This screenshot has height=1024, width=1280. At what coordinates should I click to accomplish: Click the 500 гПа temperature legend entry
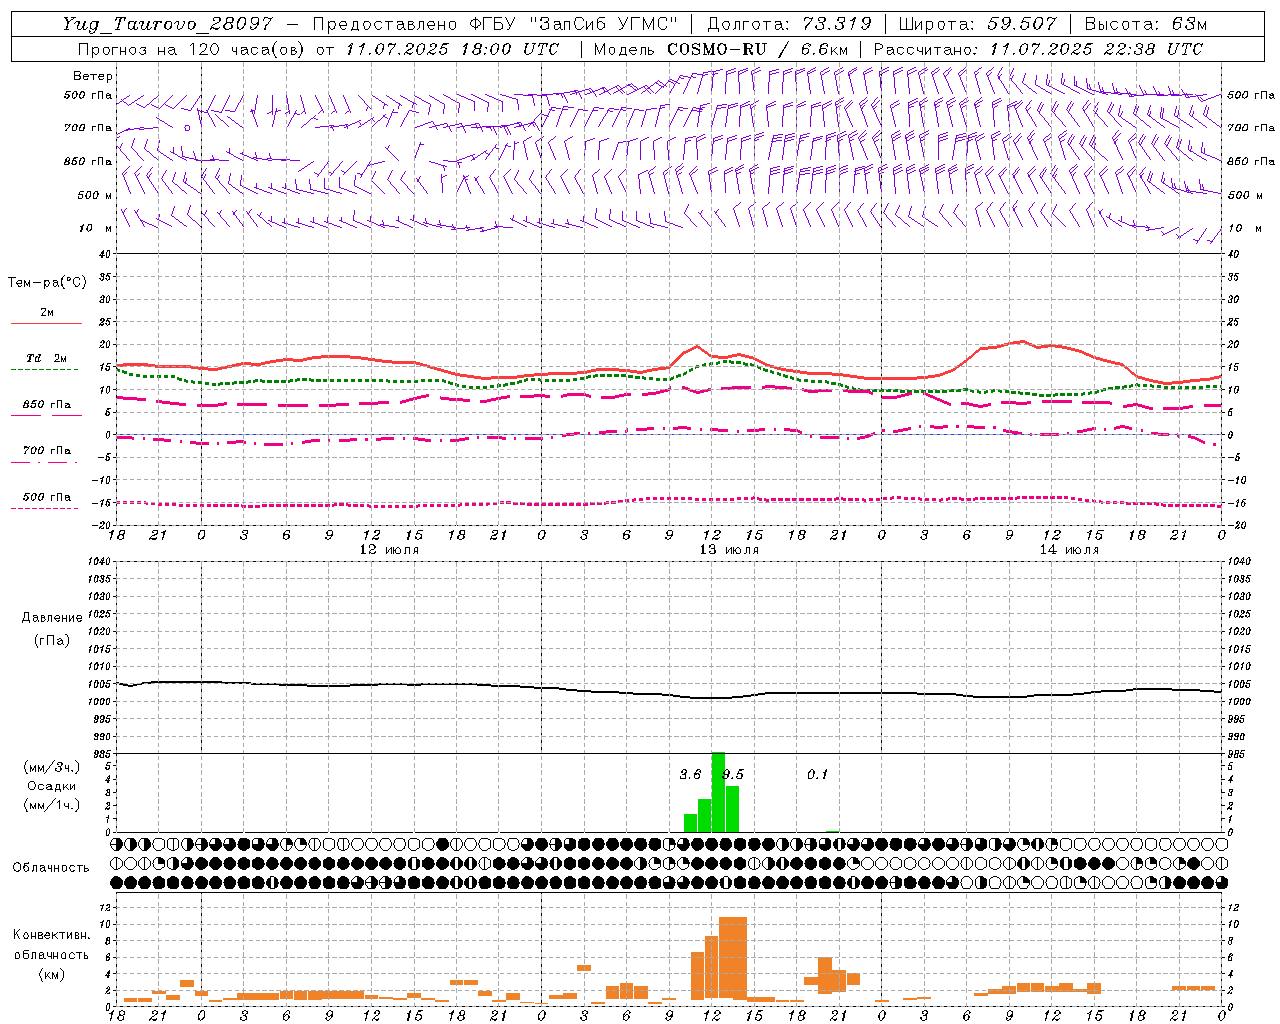coord(47,497)
